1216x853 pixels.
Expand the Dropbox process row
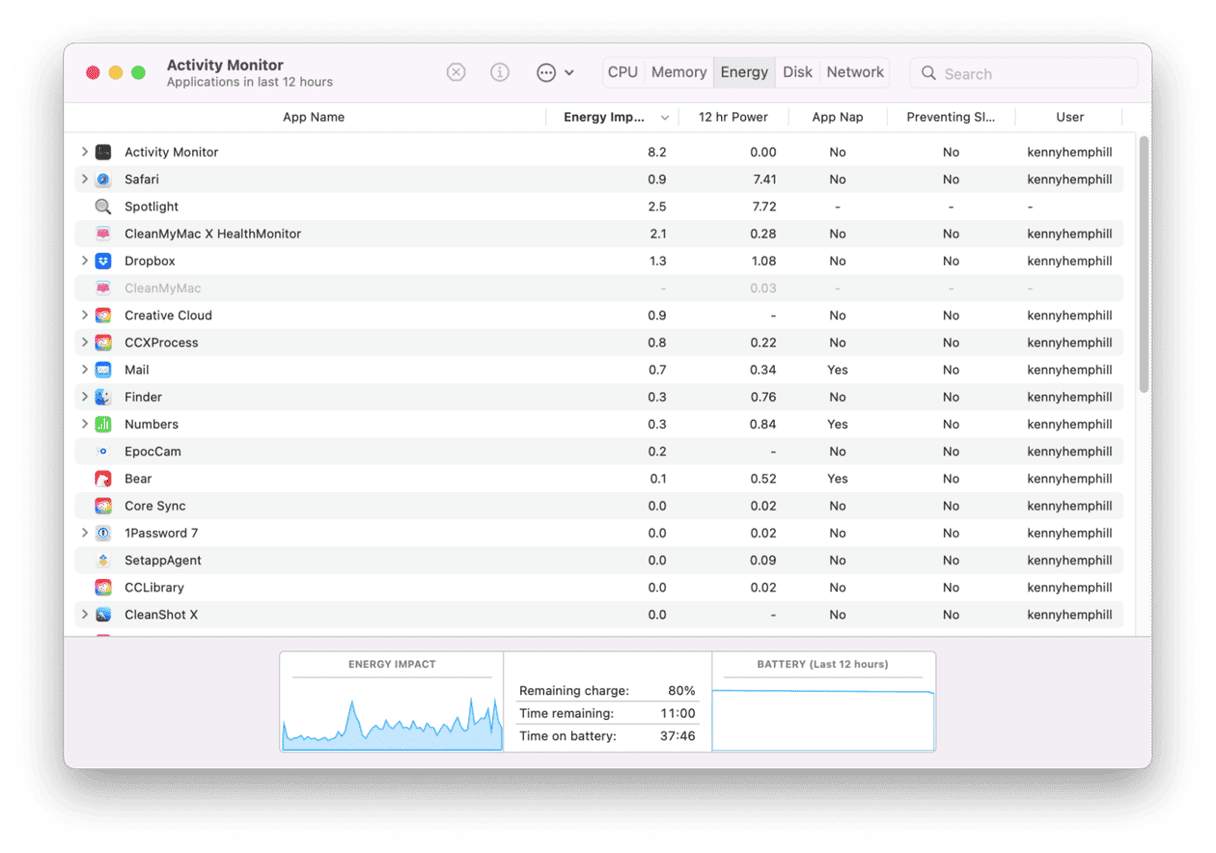(84, 261)
